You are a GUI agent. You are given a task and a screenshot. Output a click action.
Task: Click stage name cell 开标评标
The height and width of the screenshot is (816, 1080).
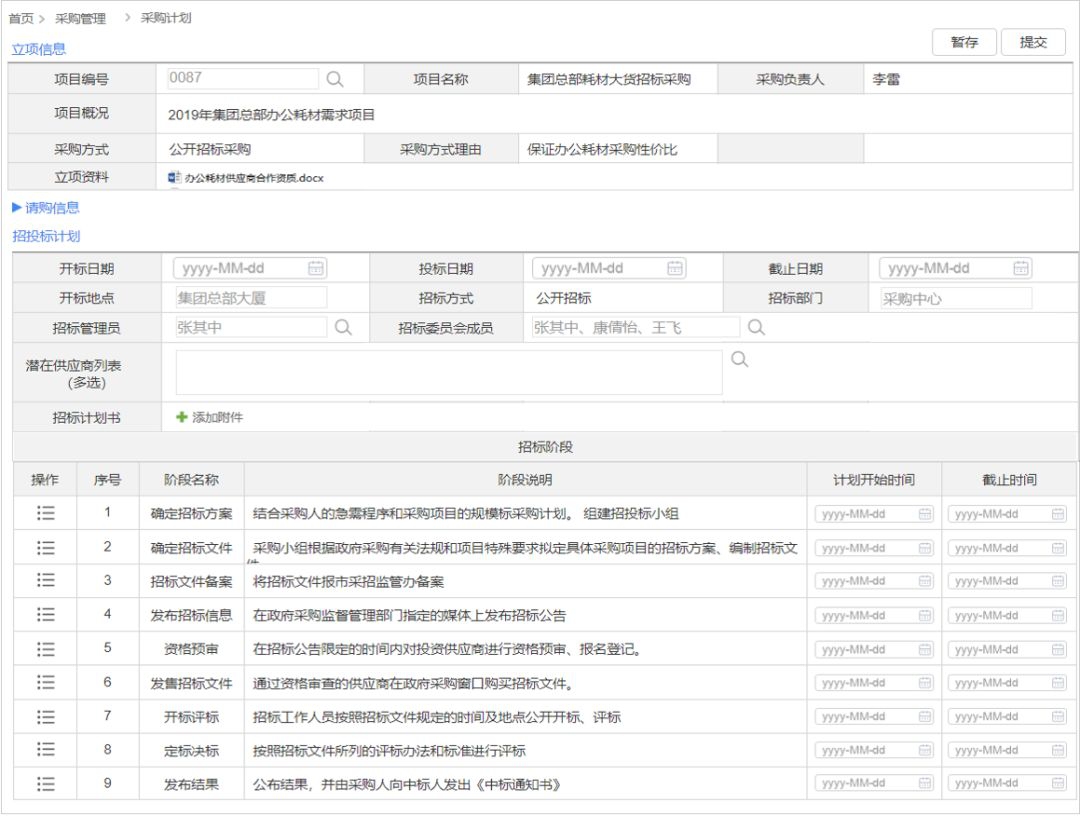(x=191, y=717)
